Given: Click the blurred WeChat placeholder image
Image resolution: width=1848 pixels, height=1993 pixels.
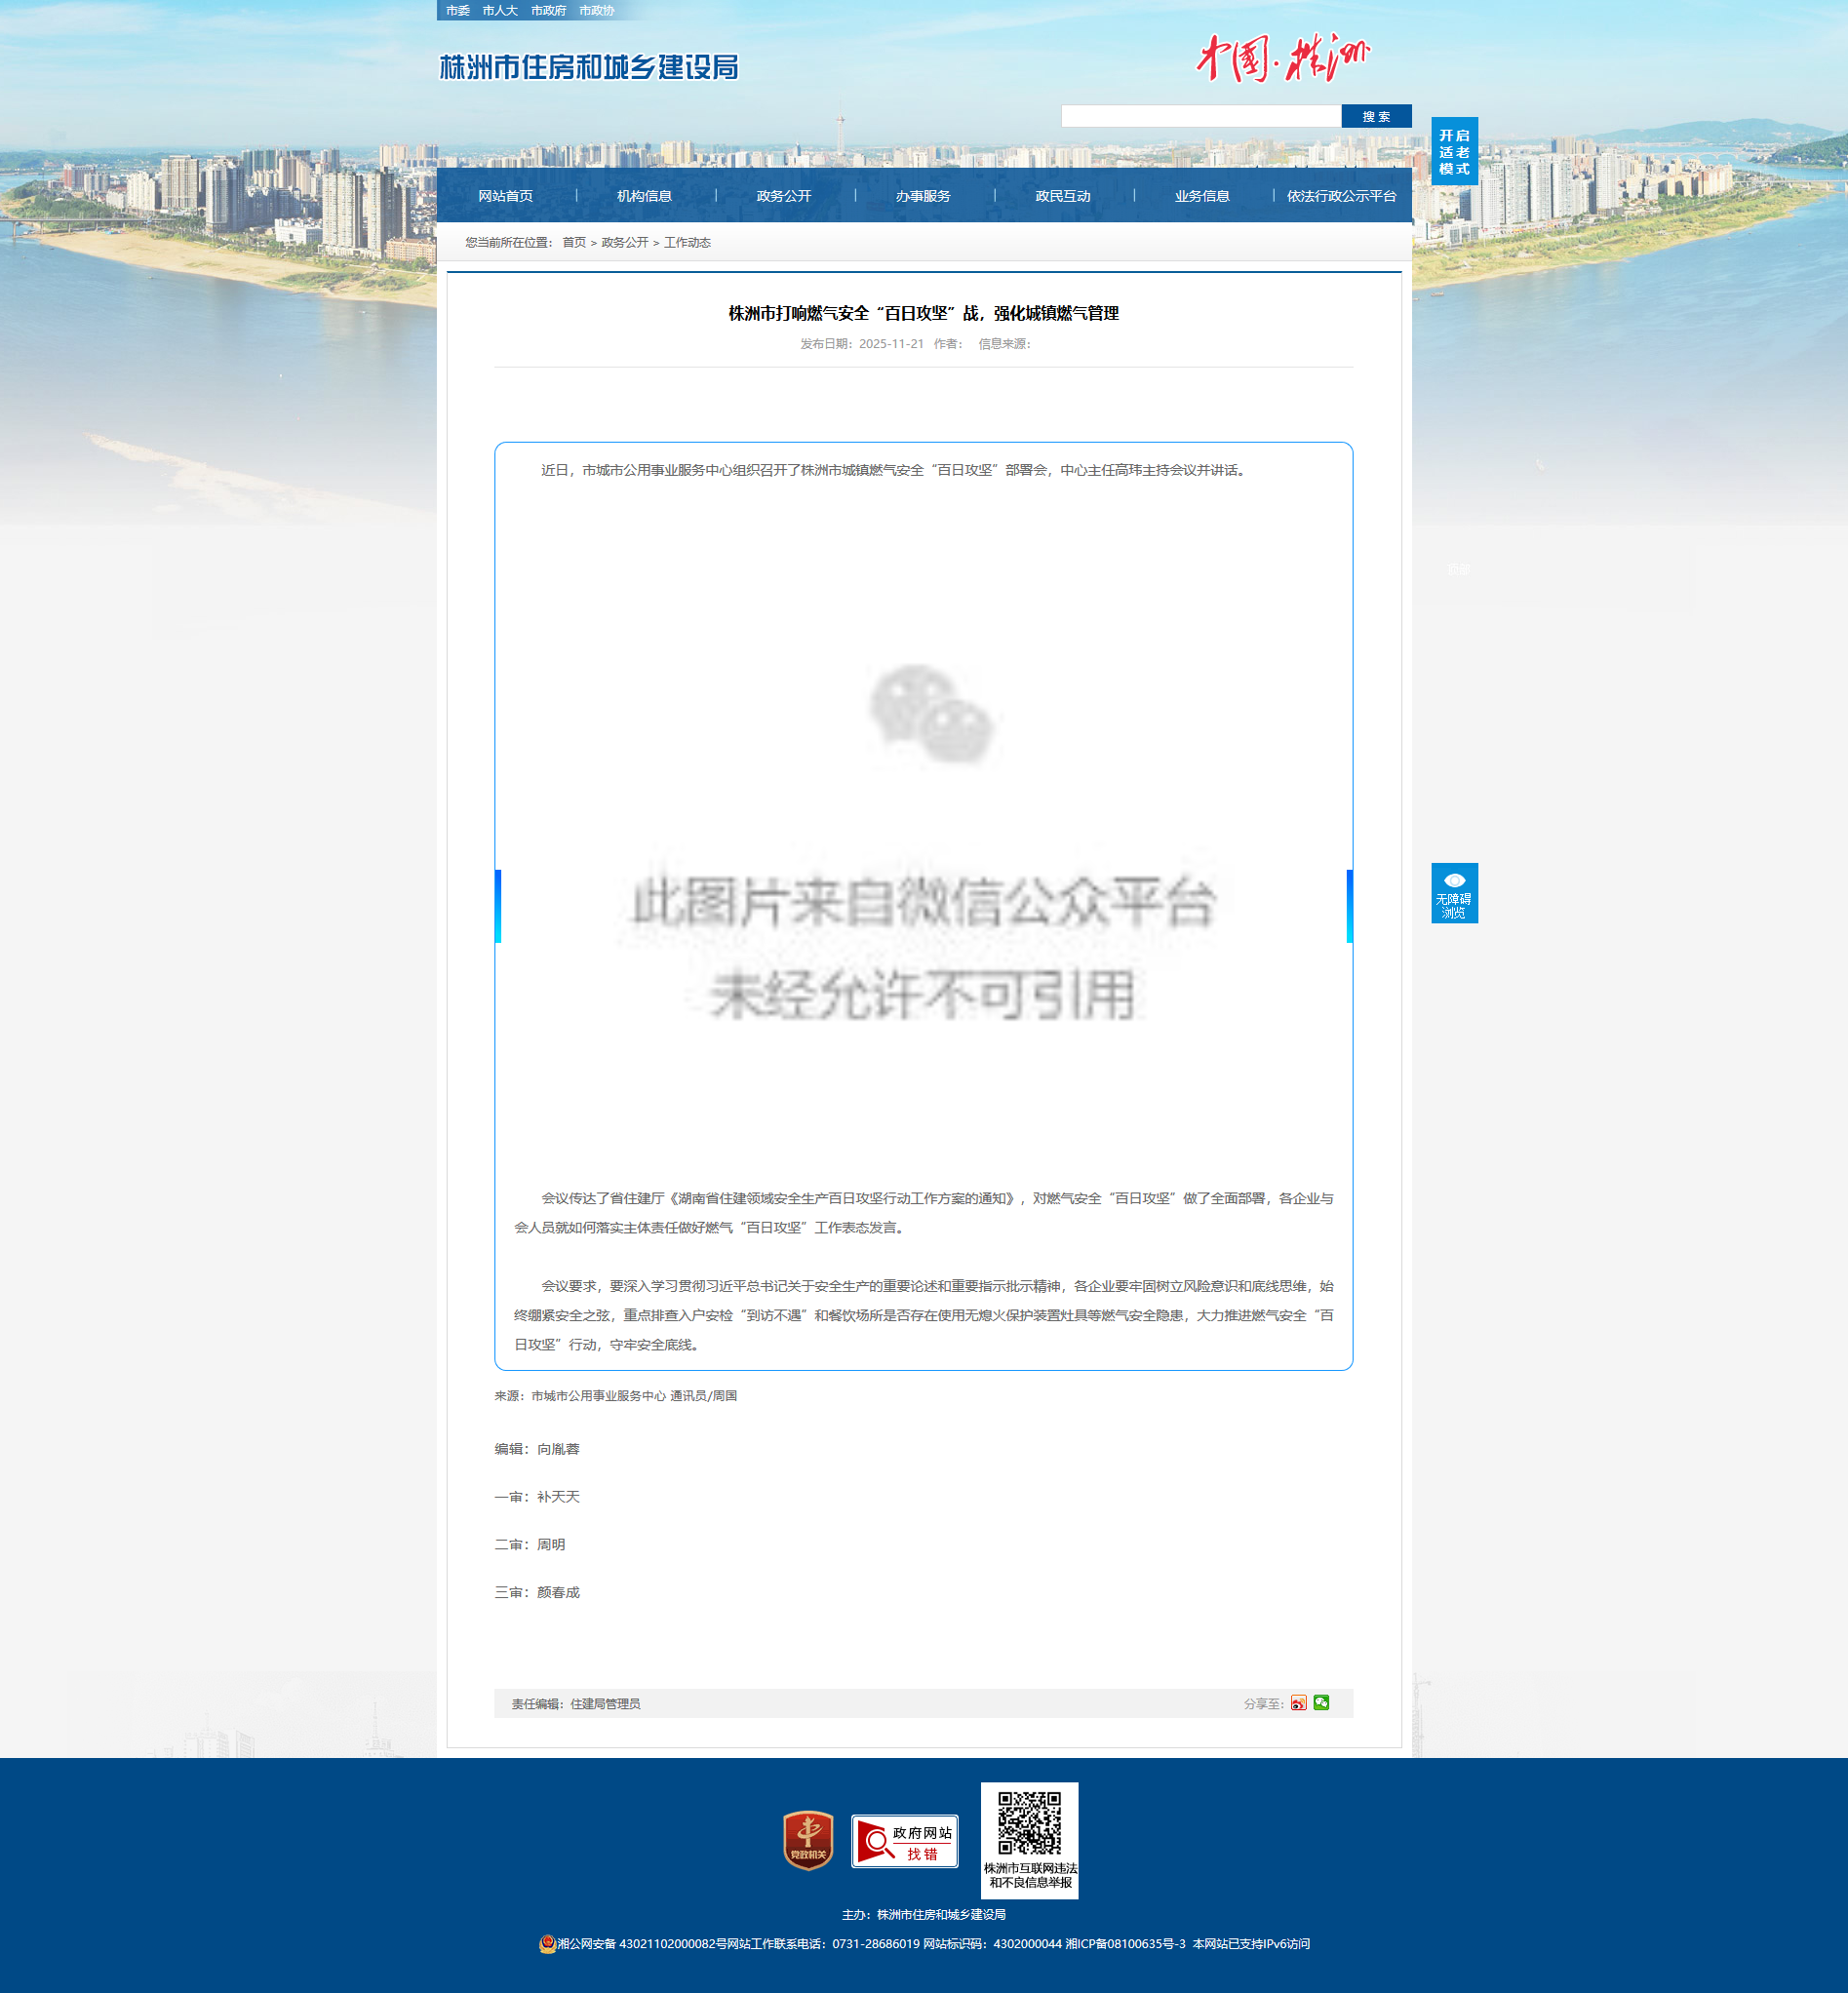Looking at the screenshot, I should click(x=923, y=840).
